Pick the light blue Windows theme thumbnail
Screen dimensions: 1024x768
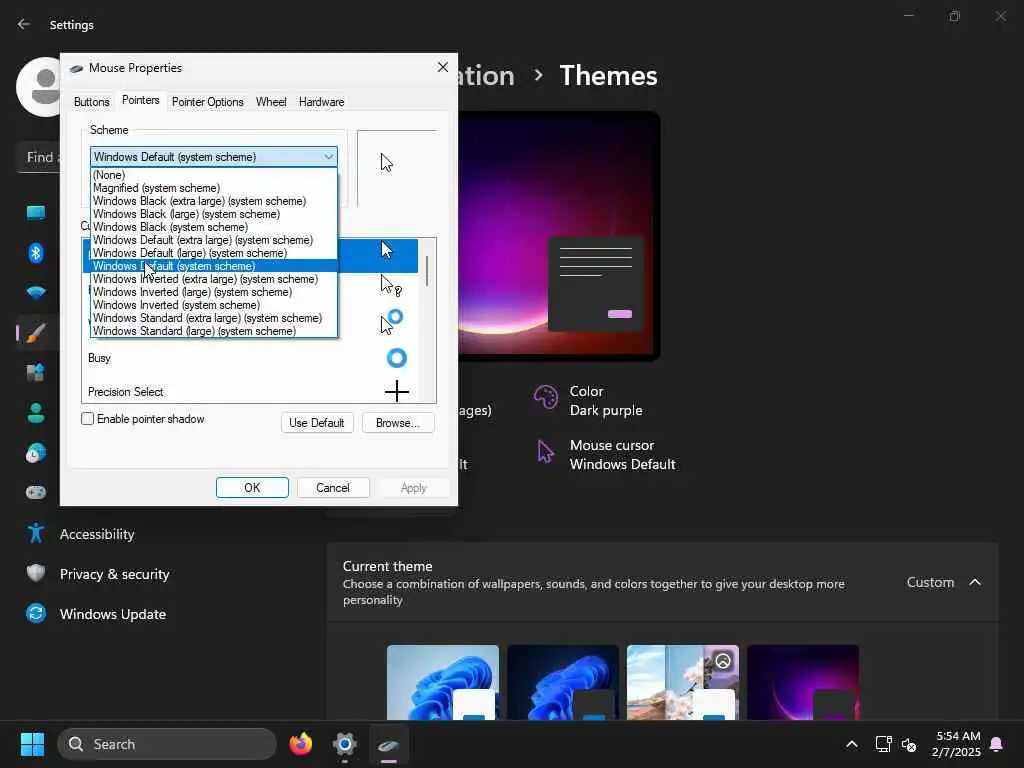coord(443,682)
